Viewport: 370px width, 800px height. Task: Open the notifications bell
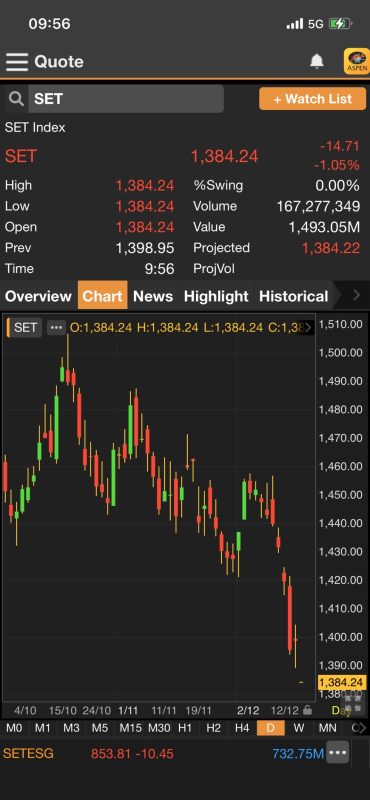point(317,62)
